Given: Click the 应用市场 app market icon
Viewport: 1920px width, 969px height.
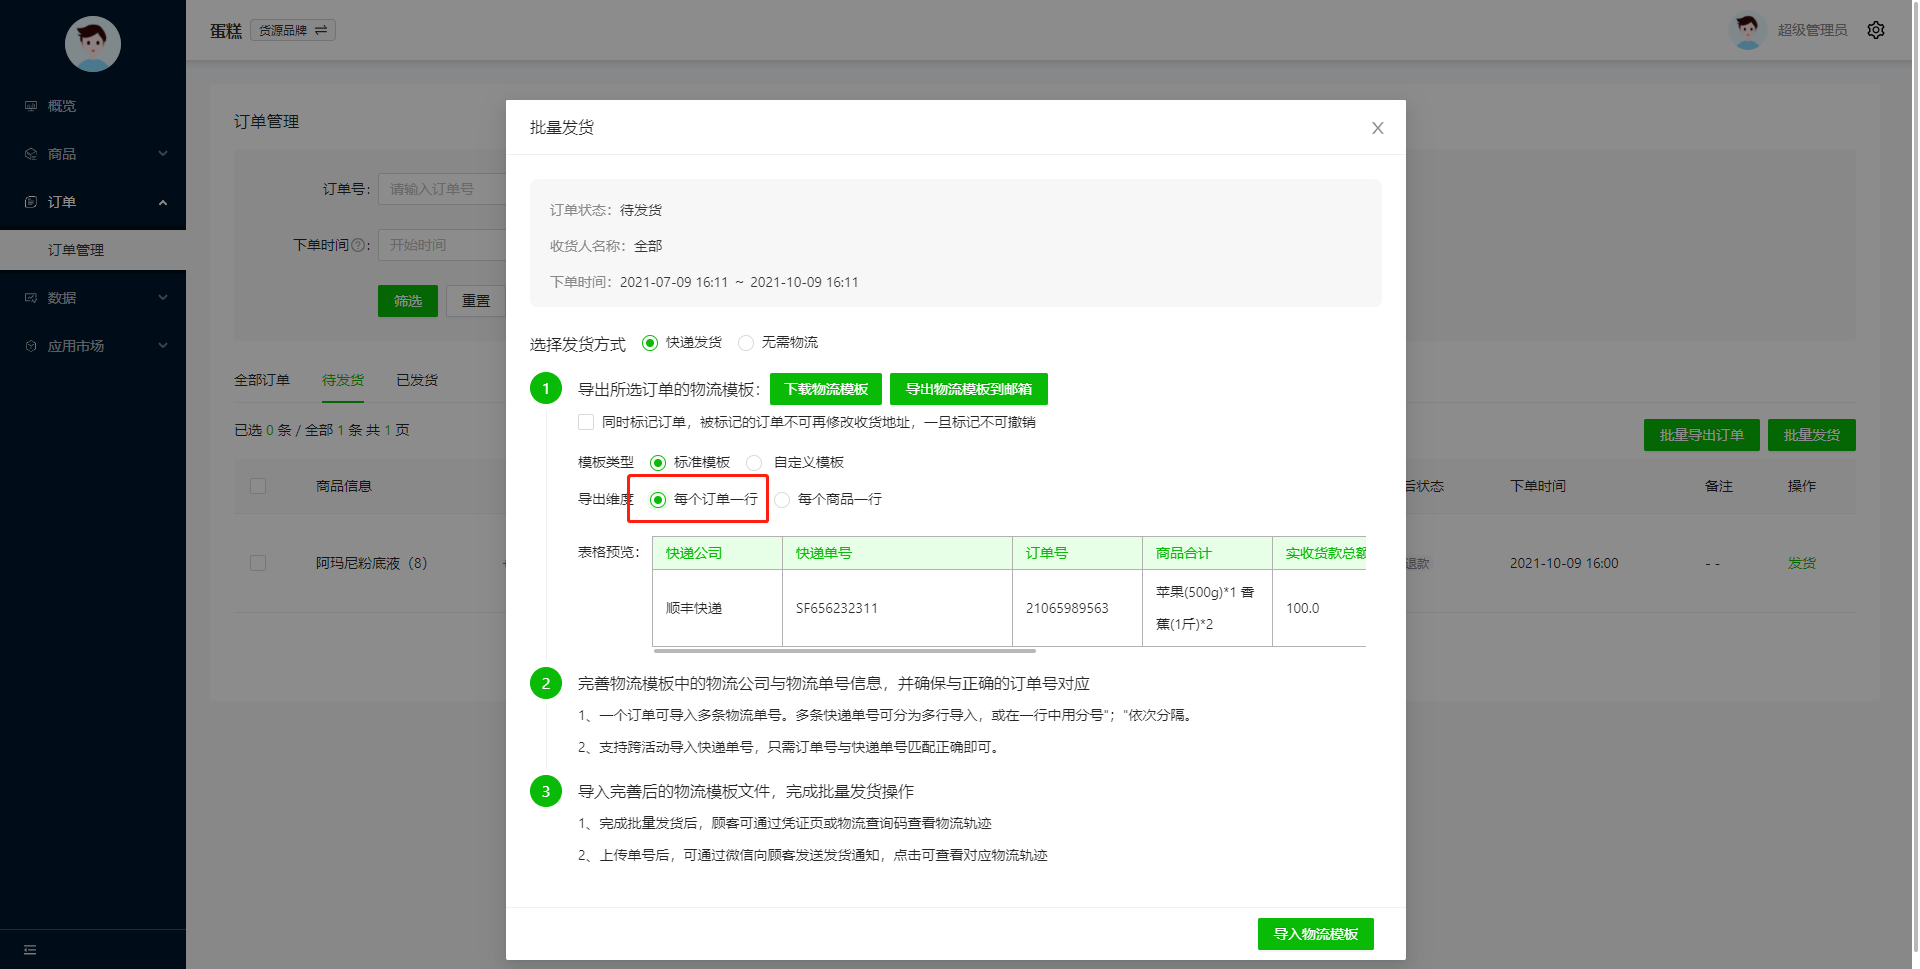Looking at the screenshot, I should (x=31, y=346).
